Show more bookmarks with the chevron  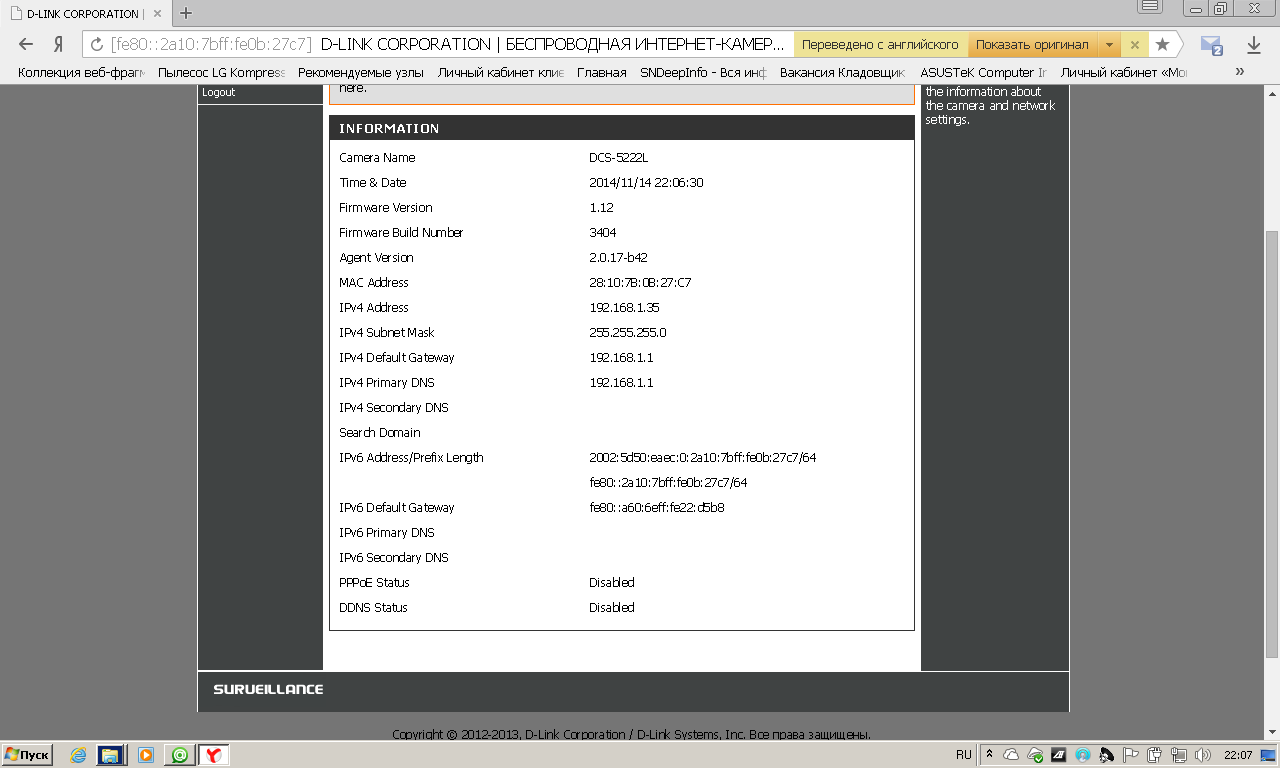click(1240, 72)
